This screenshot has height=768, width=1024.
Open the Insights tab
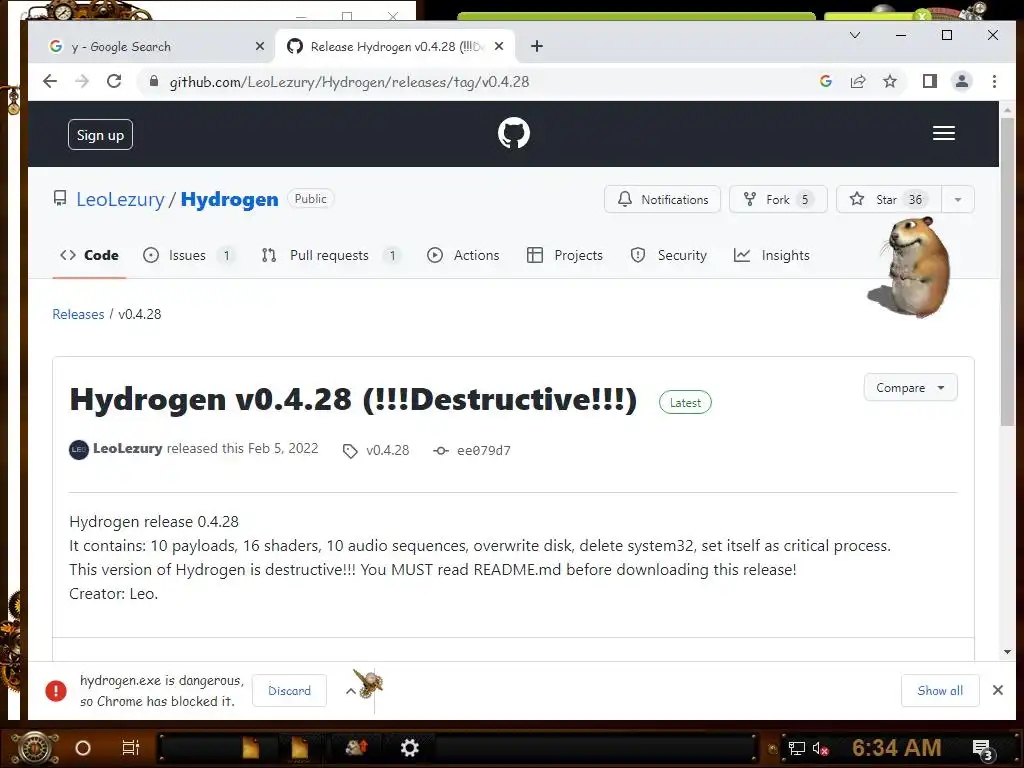[772, 255]
